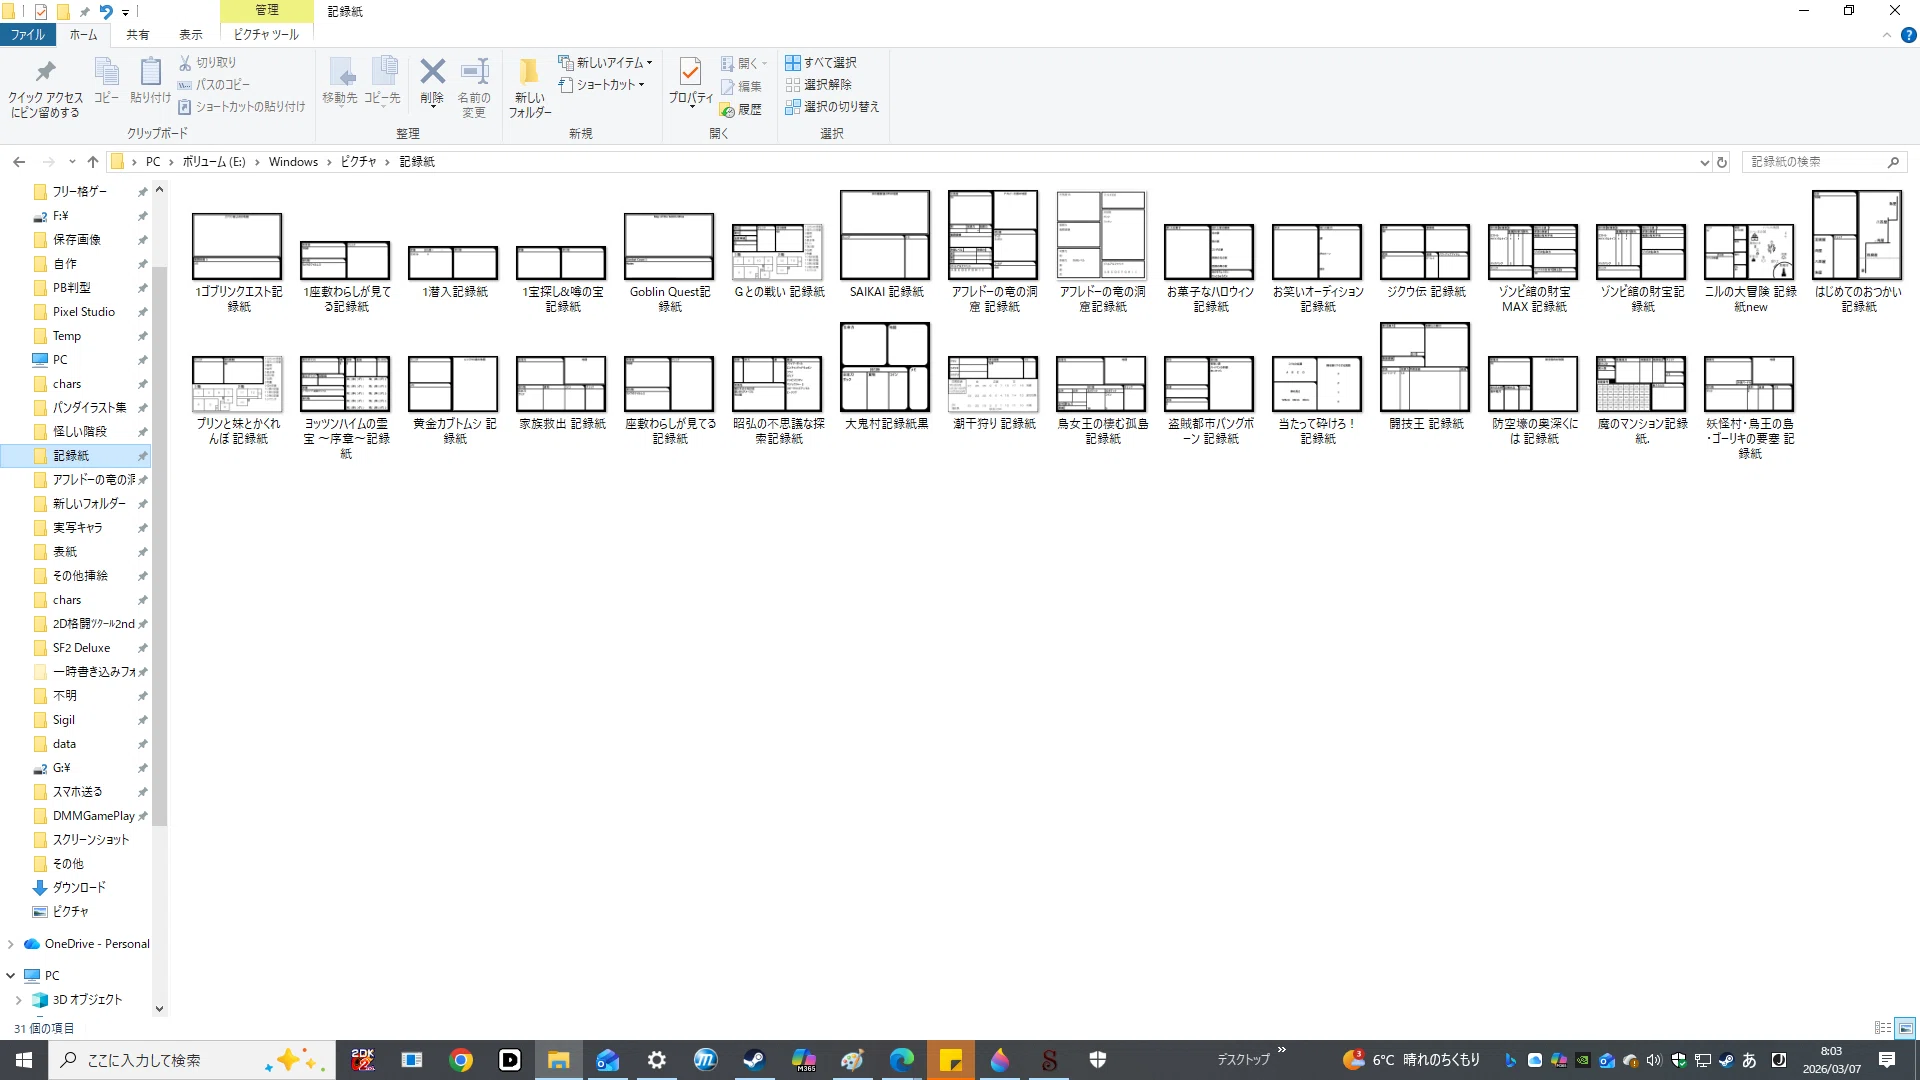Open the notification center icon
Image resolution: width=1920 pixels, height=1080 pixels.
1887,1060
